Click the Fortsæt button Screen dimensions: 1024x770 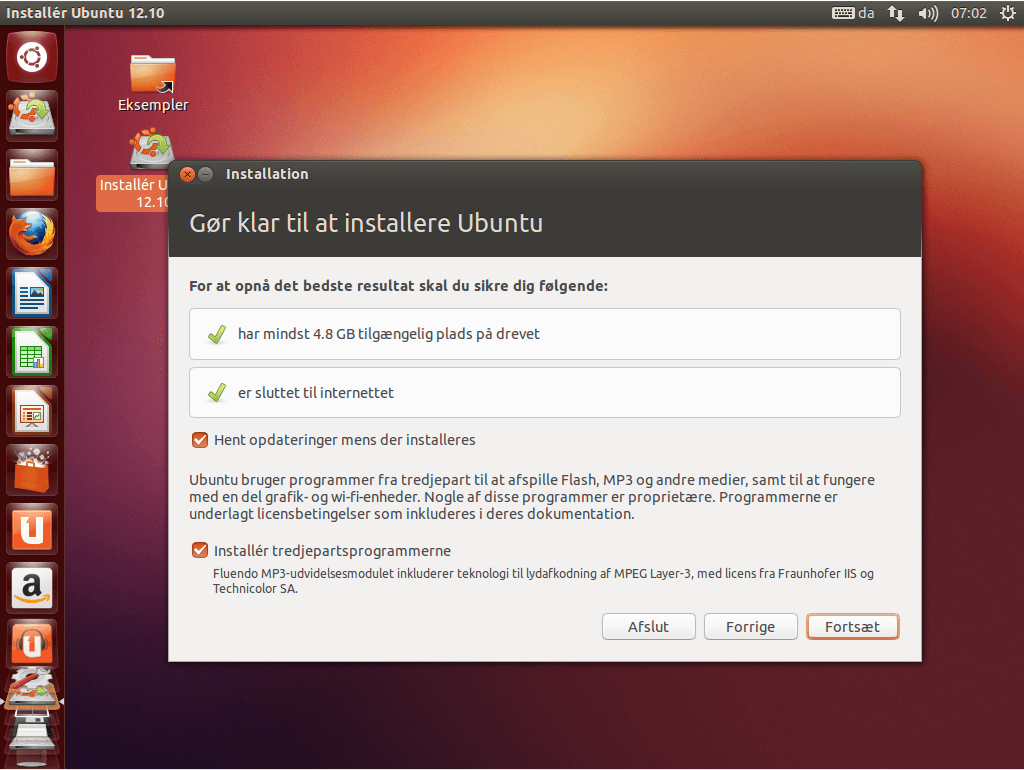pyautogui.click(x=852, y=626)
